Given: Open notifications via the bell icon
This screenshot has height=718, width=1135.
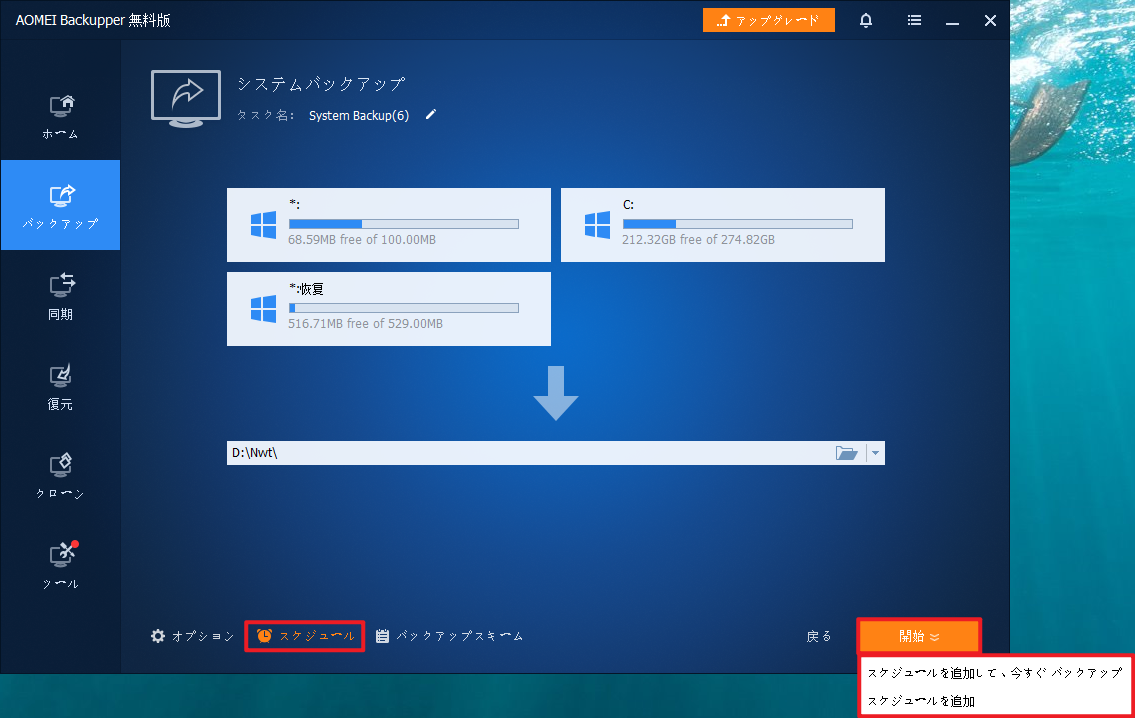Looking at the screenshot, I should coord(866,20).
